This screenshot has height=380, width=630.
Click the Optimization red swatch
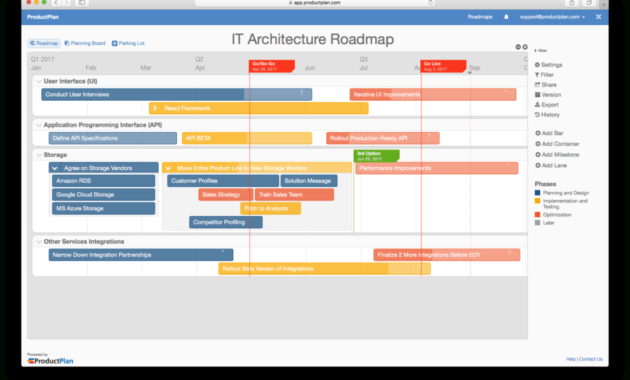coord(537,215)
